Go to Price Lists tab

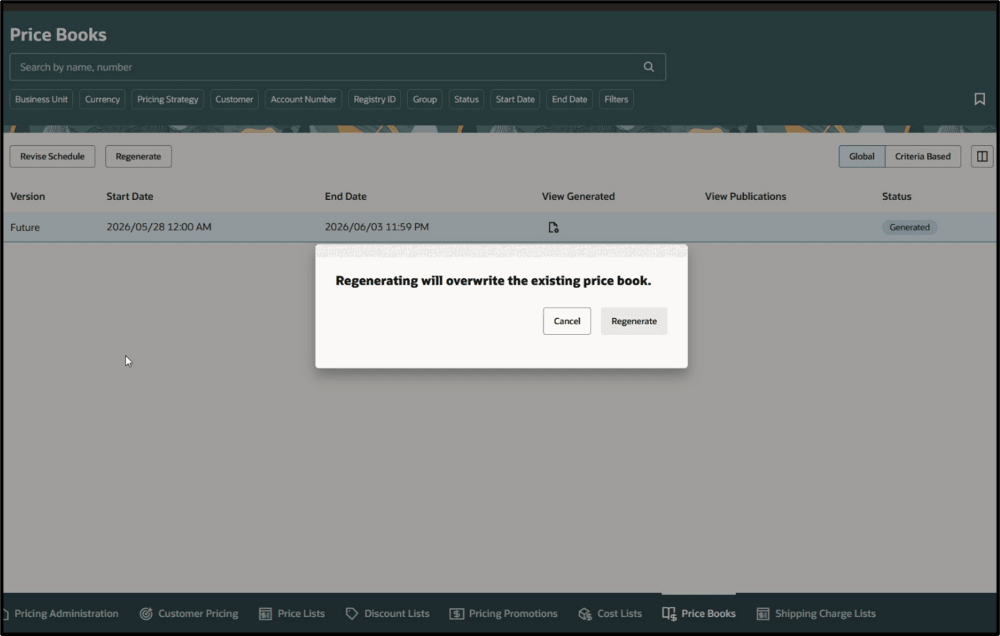(x=301, y=614)
